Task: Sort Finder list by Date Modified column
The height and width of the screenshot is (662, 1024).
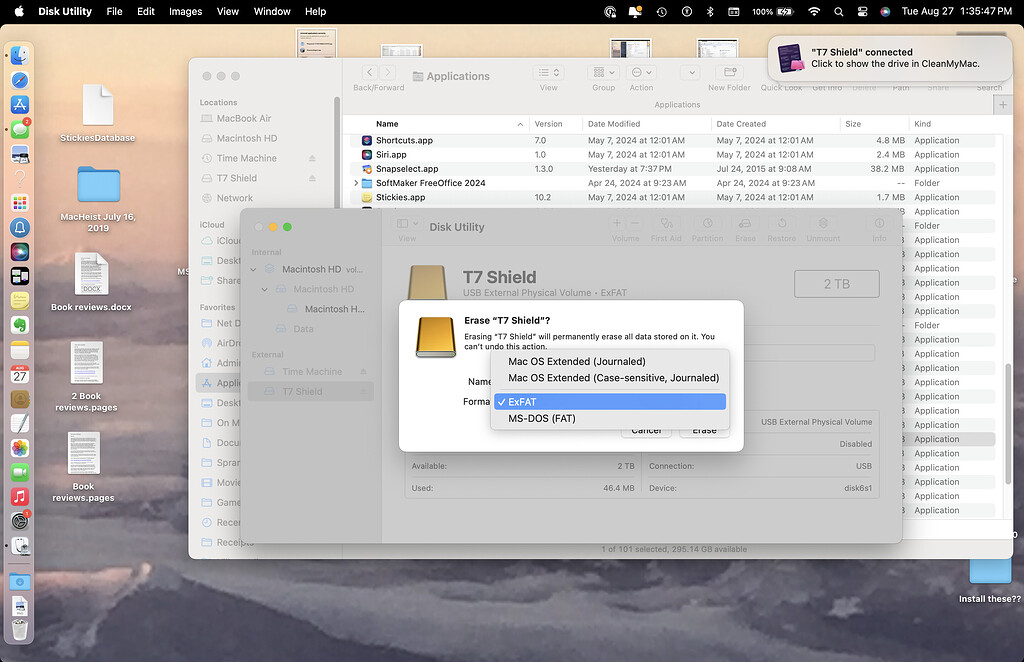Action: (614, 124)
